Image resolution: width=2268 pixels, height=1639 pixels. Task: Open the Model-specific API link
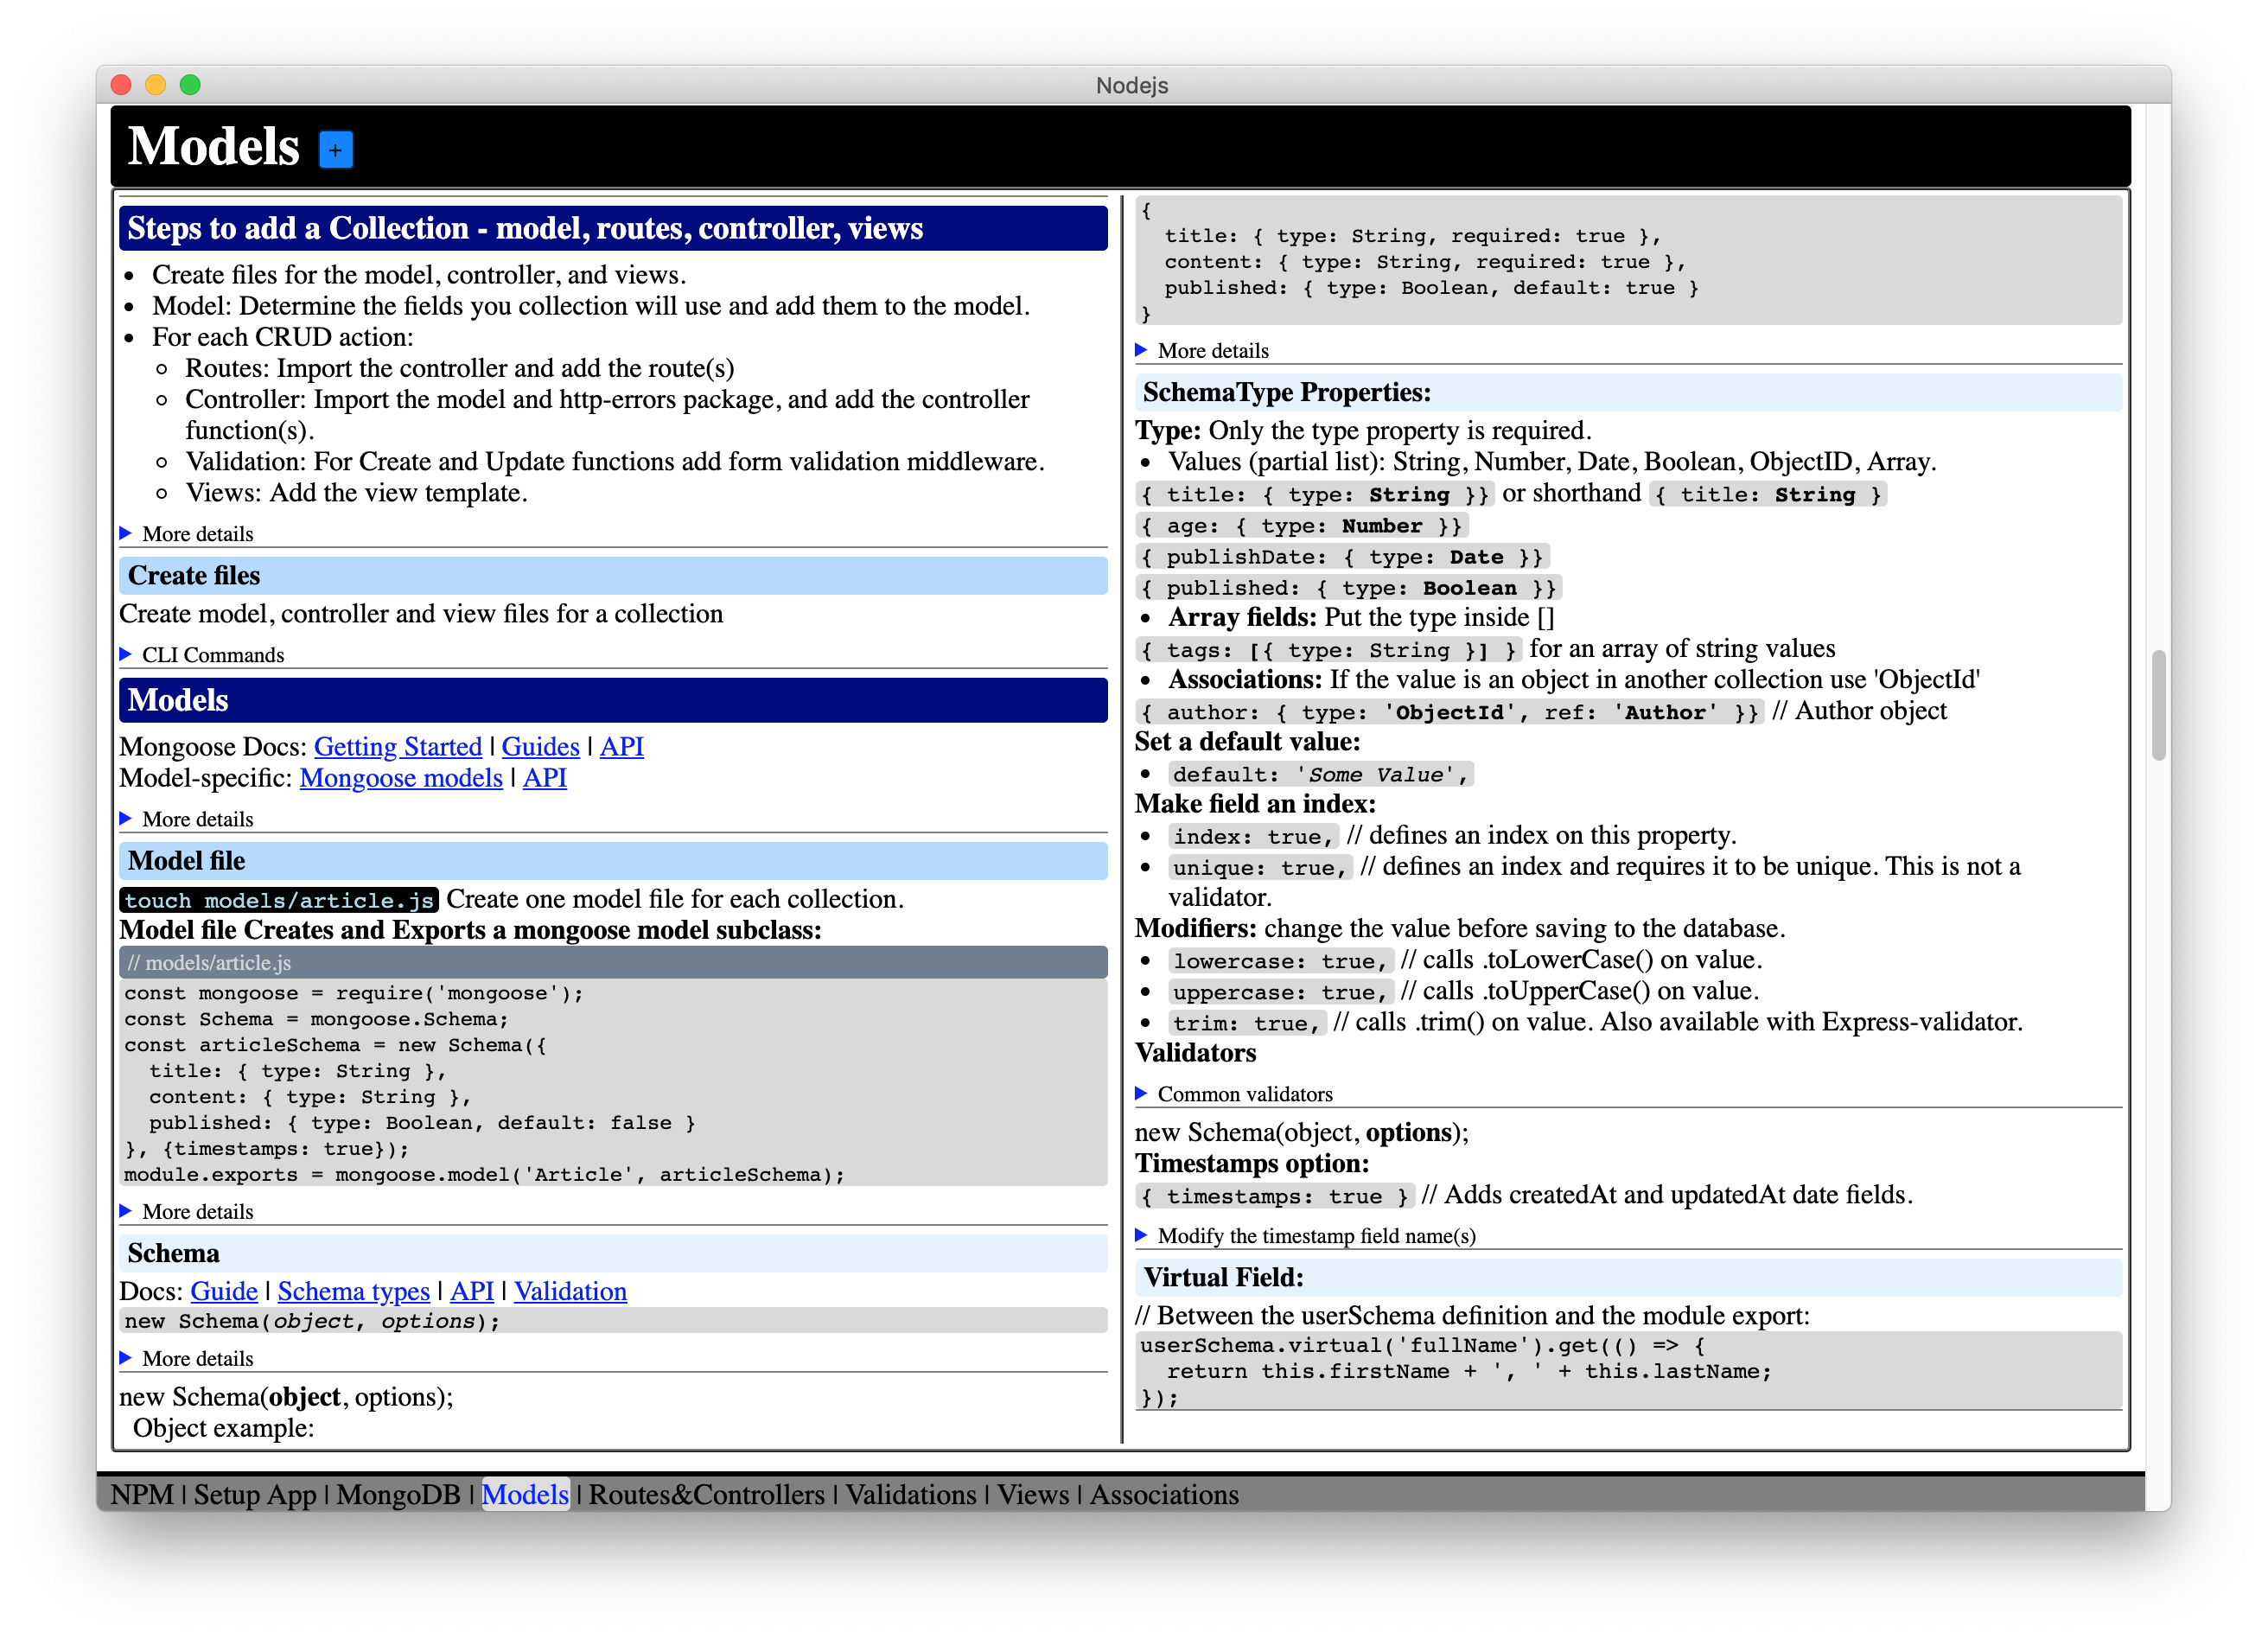coord(545,778)
